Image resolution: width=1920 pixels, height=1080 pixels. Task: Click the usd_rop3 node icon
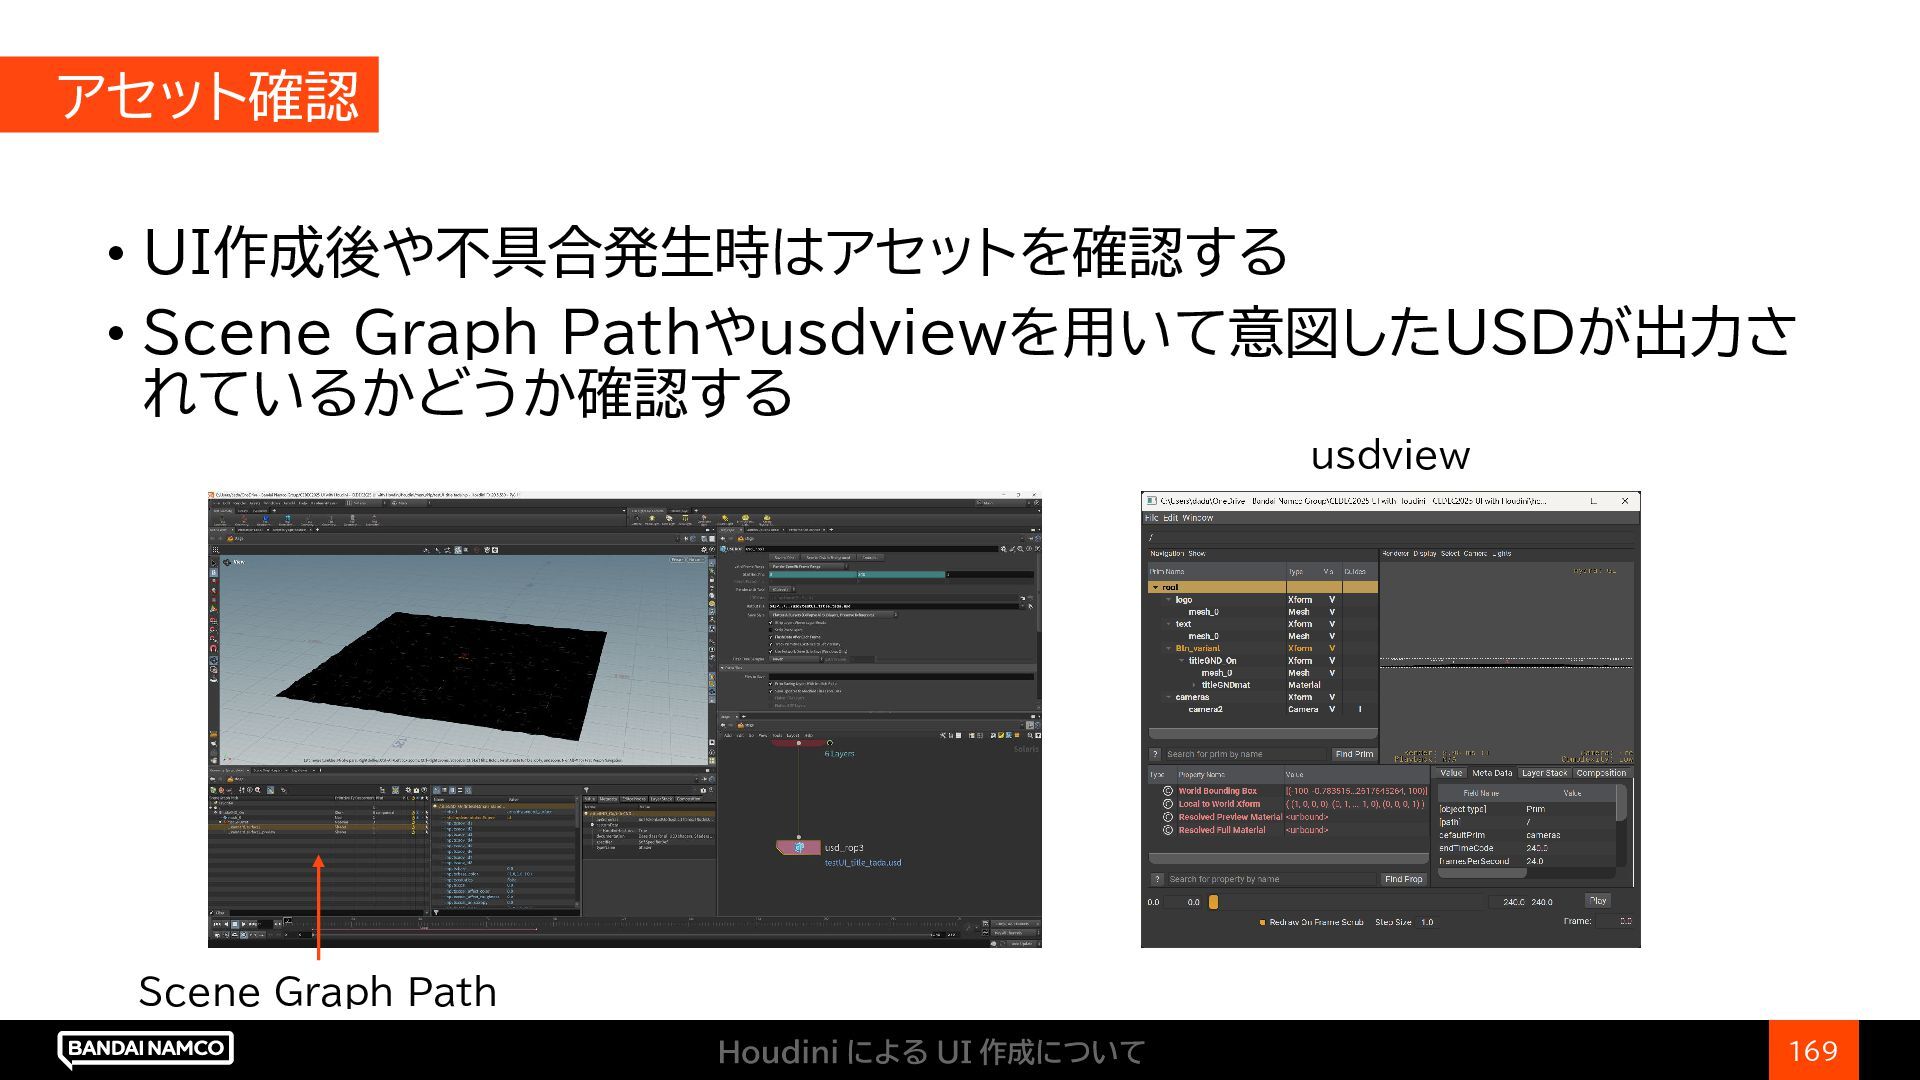[x=798, y=847]
